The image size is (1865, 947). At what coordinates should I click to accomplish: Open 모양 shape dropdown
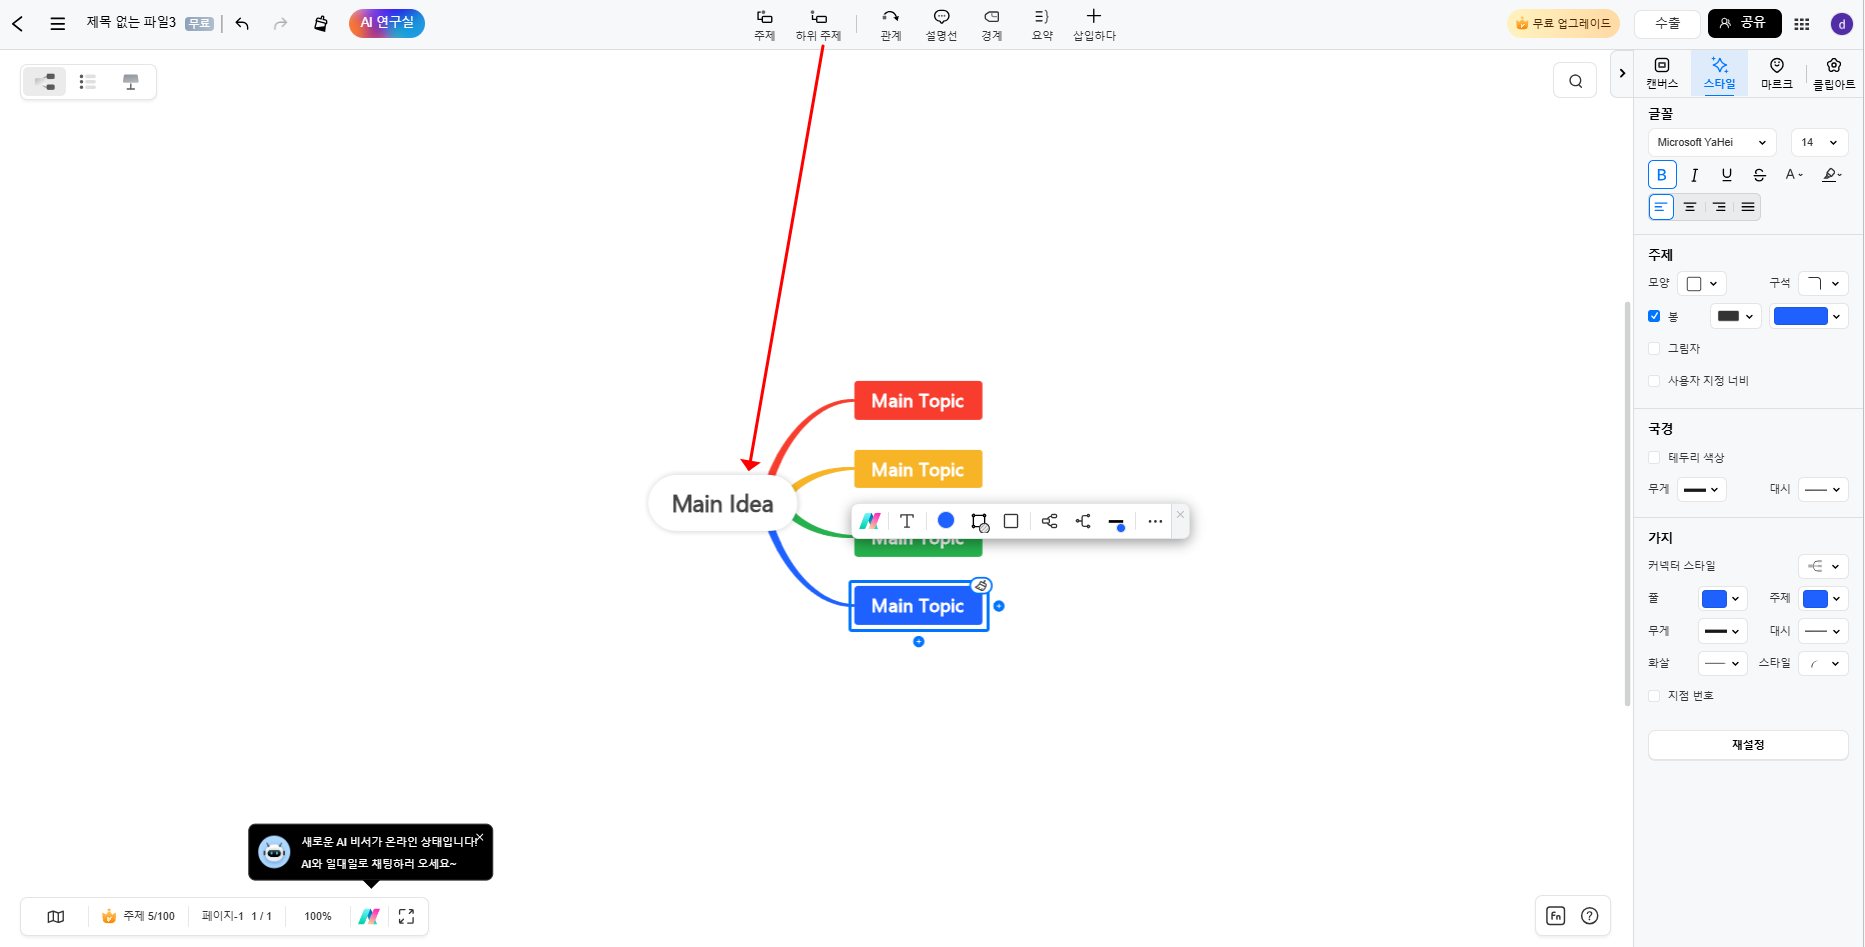click(1702, 284)
